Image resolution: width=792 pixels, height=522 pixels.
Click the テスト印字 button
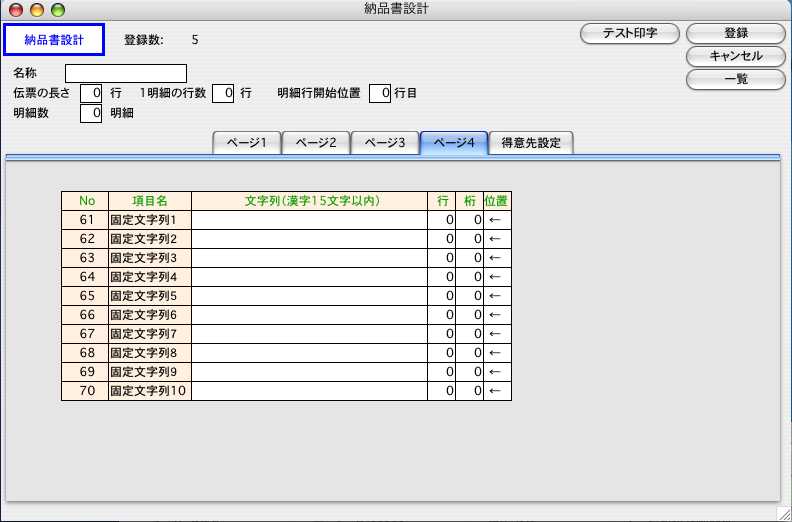pos(630,33)
